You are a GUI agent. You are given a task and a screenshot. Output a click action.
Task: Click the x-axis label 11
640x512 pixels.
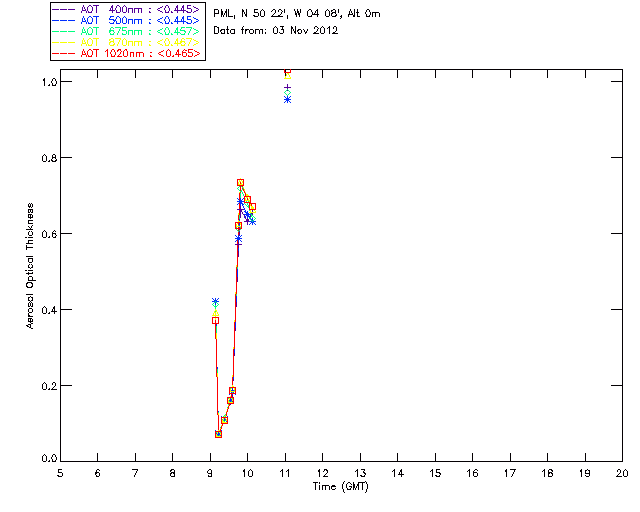(x=285, y=473)
